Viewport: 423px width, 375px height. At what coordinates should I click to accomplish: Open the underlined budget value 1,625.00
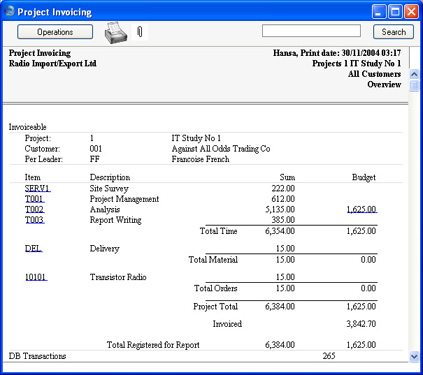click(x=362, y=209)
